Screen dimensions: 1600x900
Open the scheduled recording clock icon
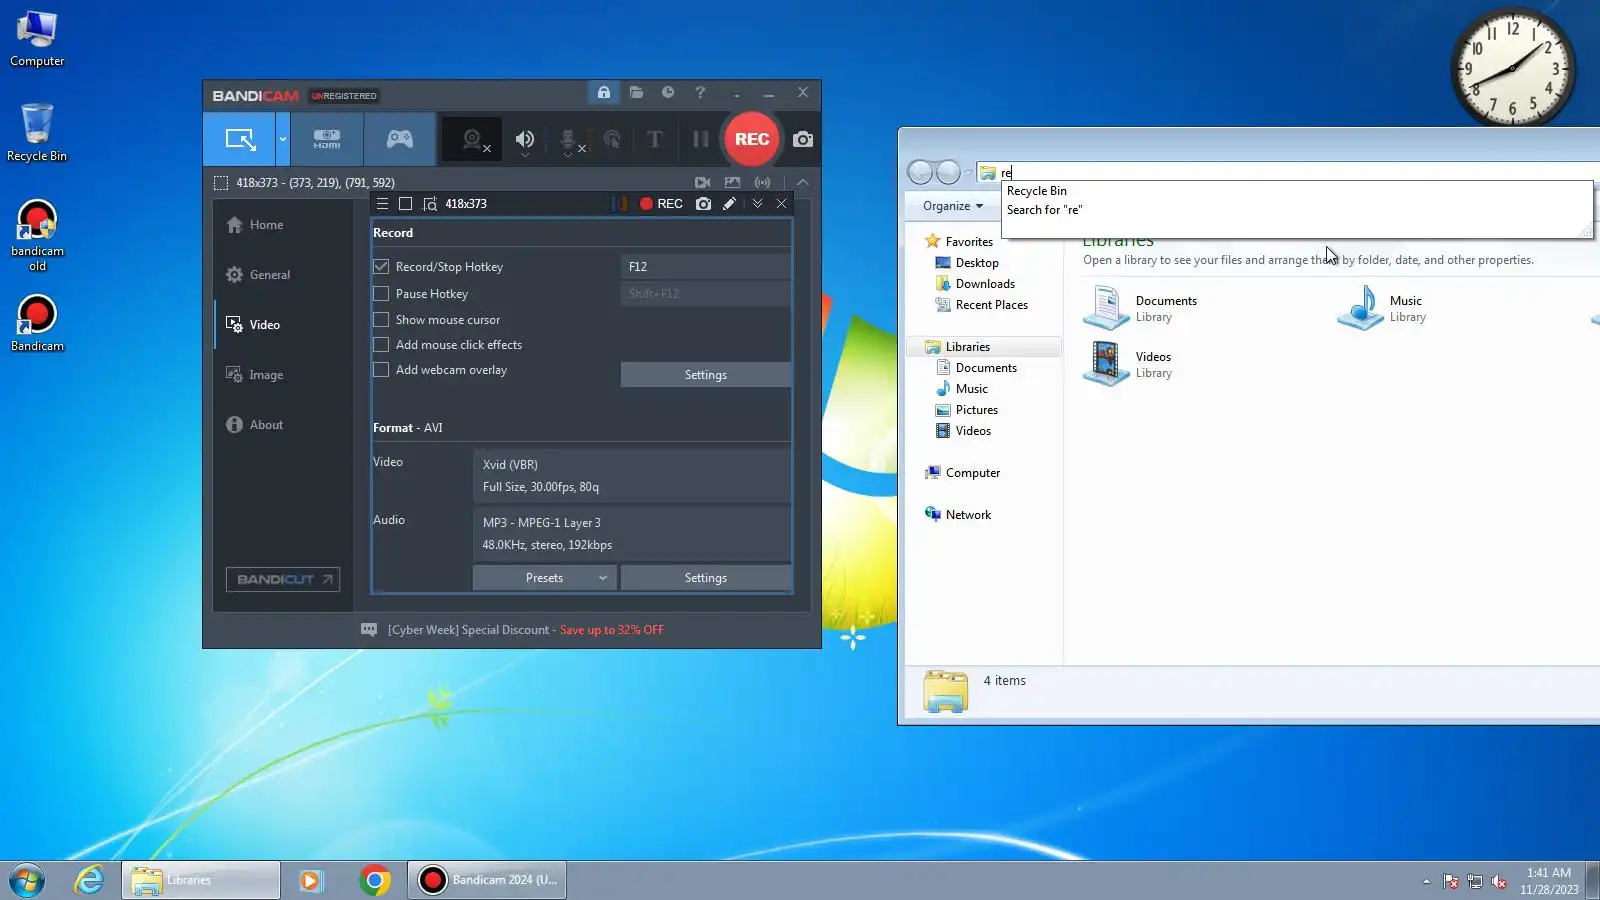[668, 92]
